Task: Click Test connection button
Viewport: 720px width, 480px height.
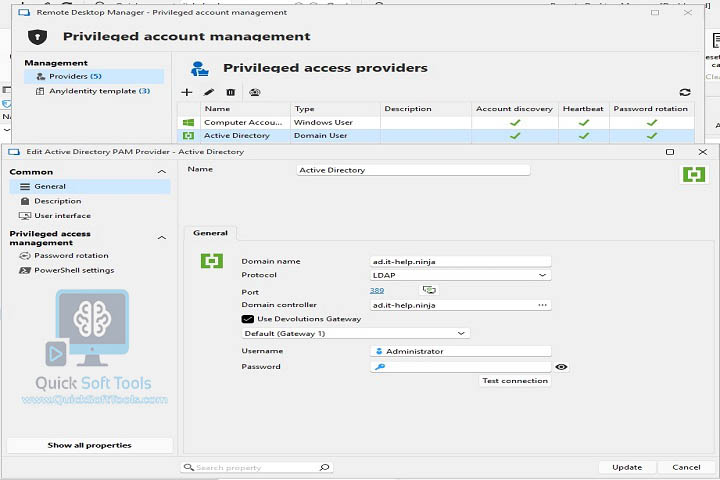Action: 515,381
